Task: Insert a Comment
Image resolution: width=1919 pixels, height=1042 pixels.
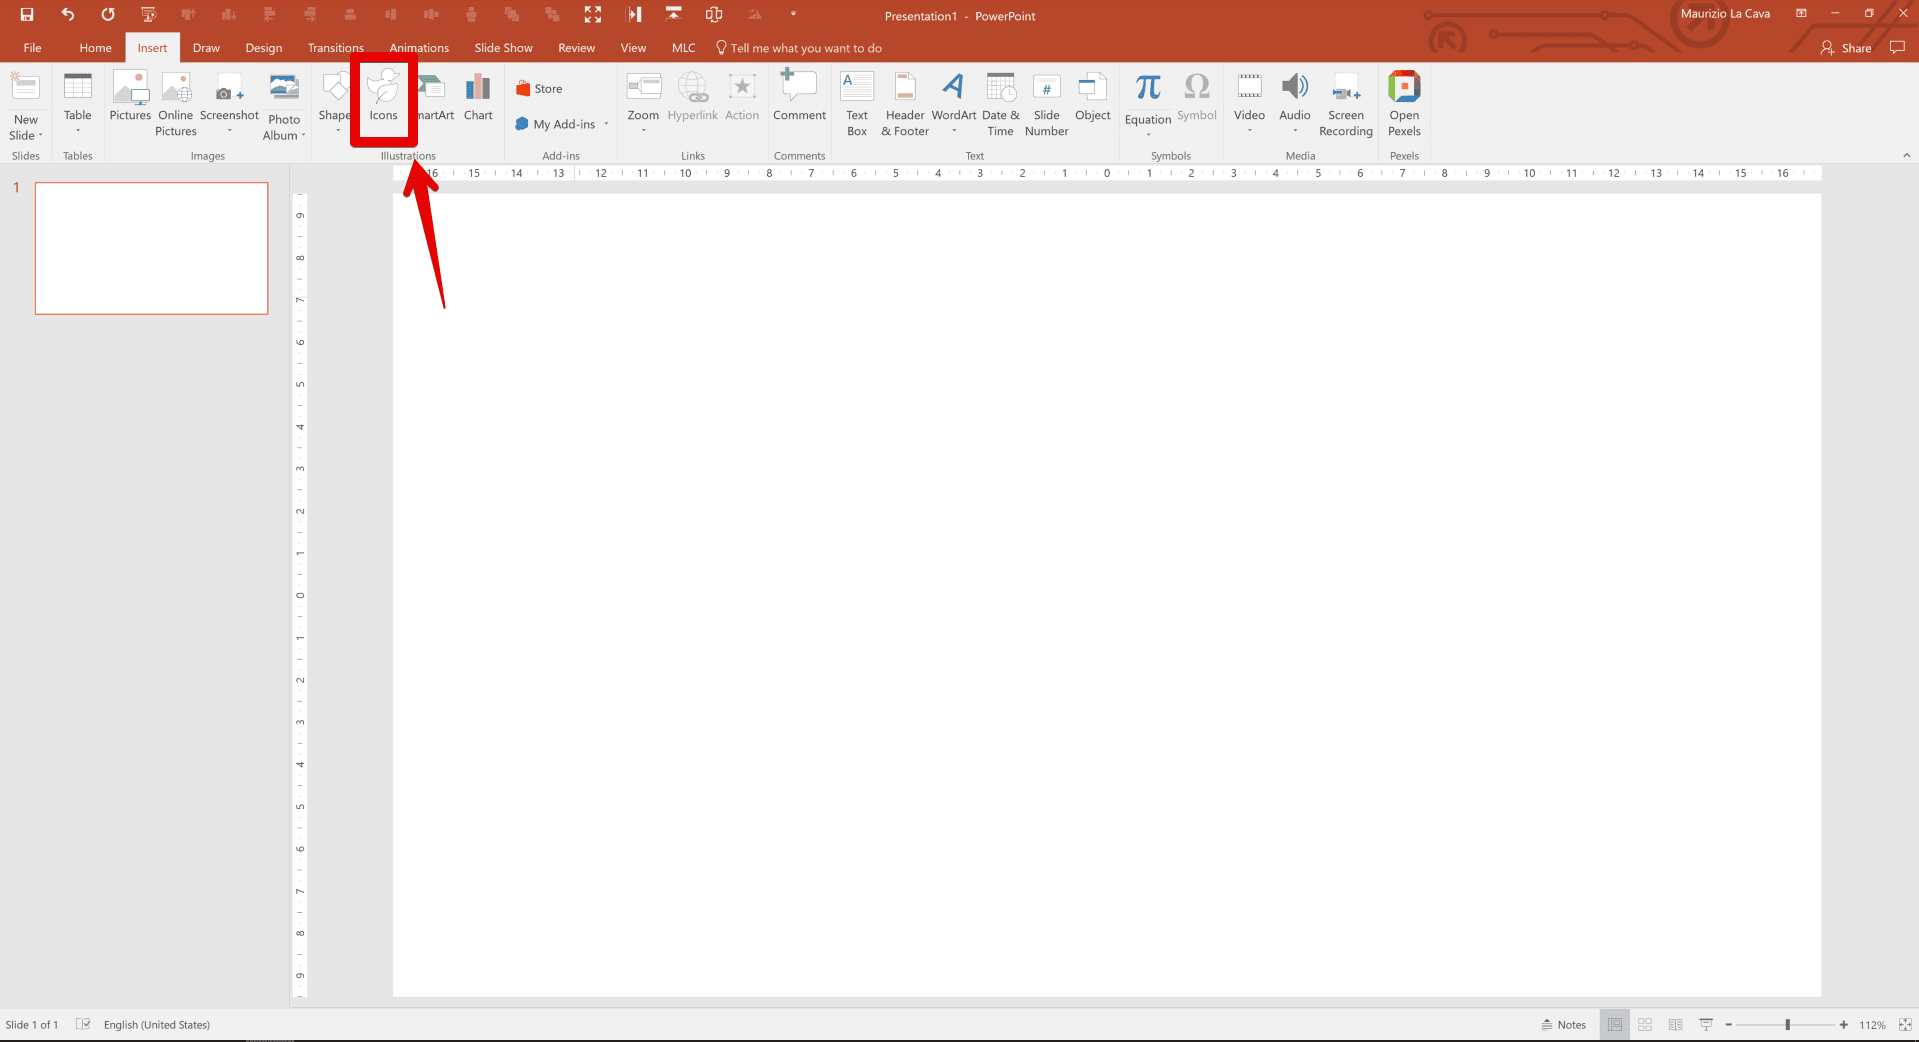Action: 798,100
